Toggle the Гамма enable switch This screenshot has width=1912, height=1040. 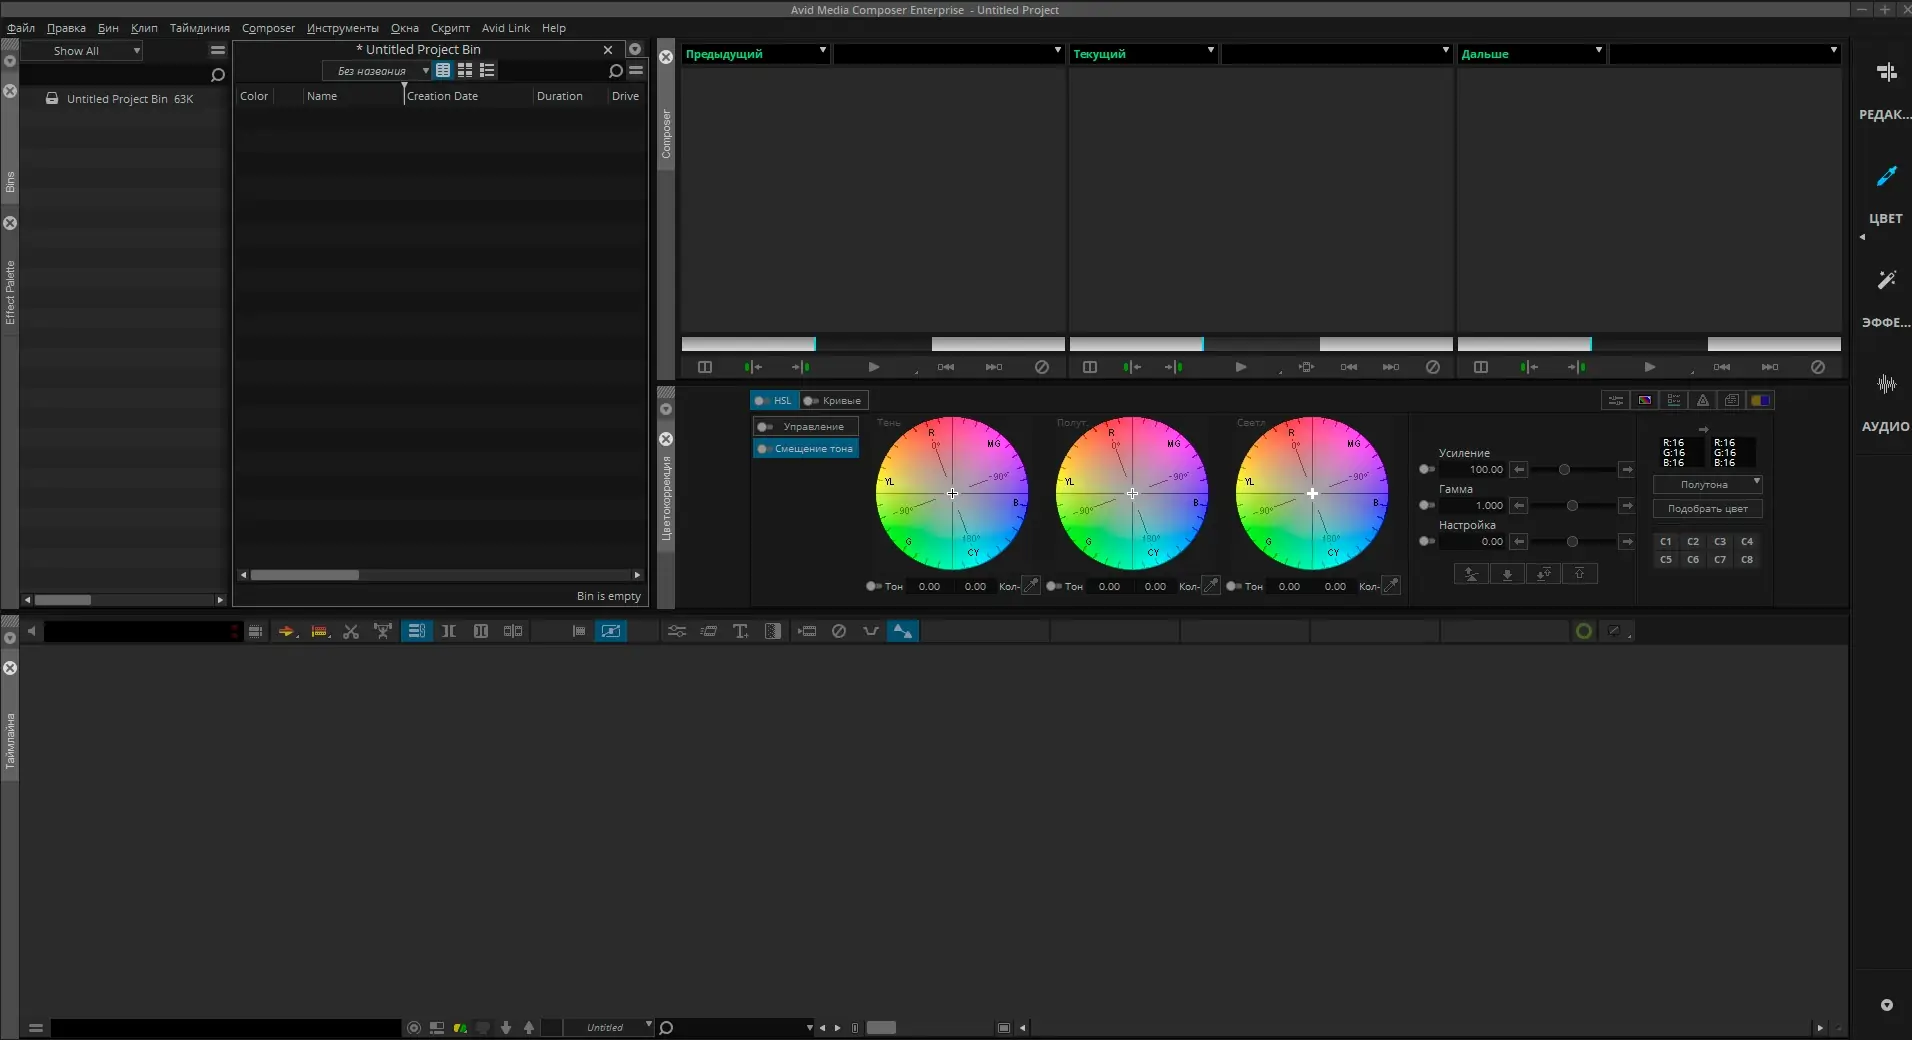(x=1427, y=505)
